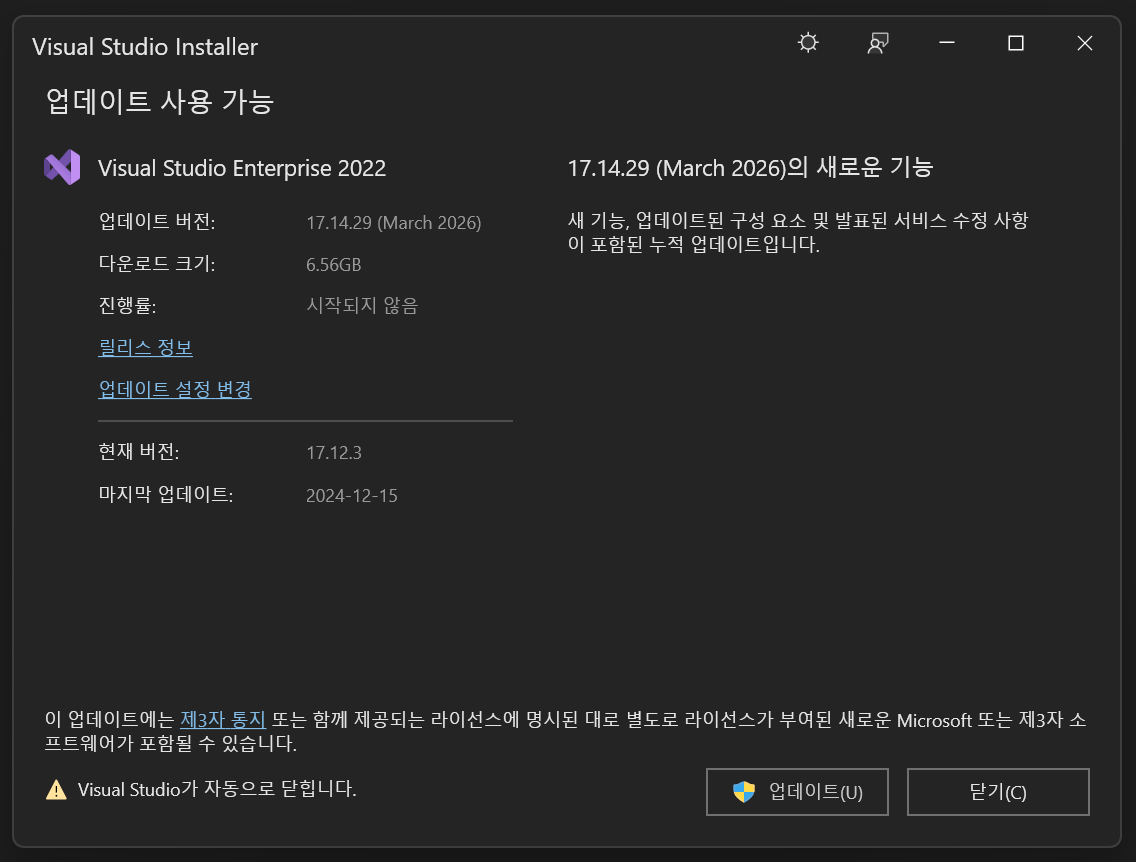Image resolution: width=1136 pixels, height=862 pixels.
Task: Click the update version 17.14.29 (March 2026) value
Action: point(393,222)
